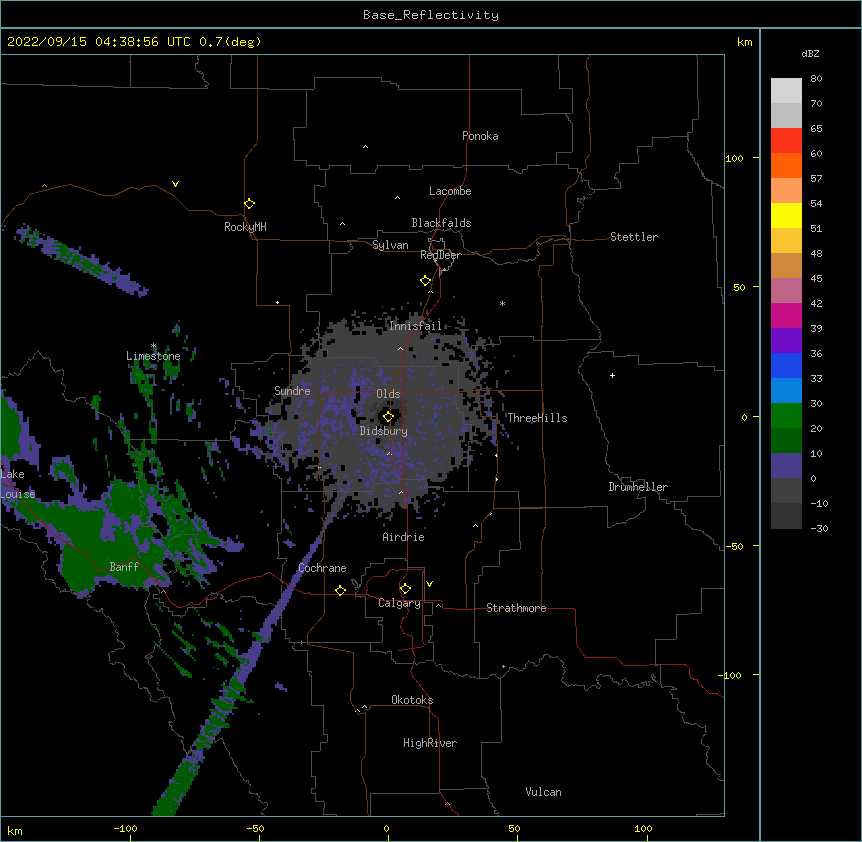Click the green 30 dBZ legend swatch

[786, 416]
